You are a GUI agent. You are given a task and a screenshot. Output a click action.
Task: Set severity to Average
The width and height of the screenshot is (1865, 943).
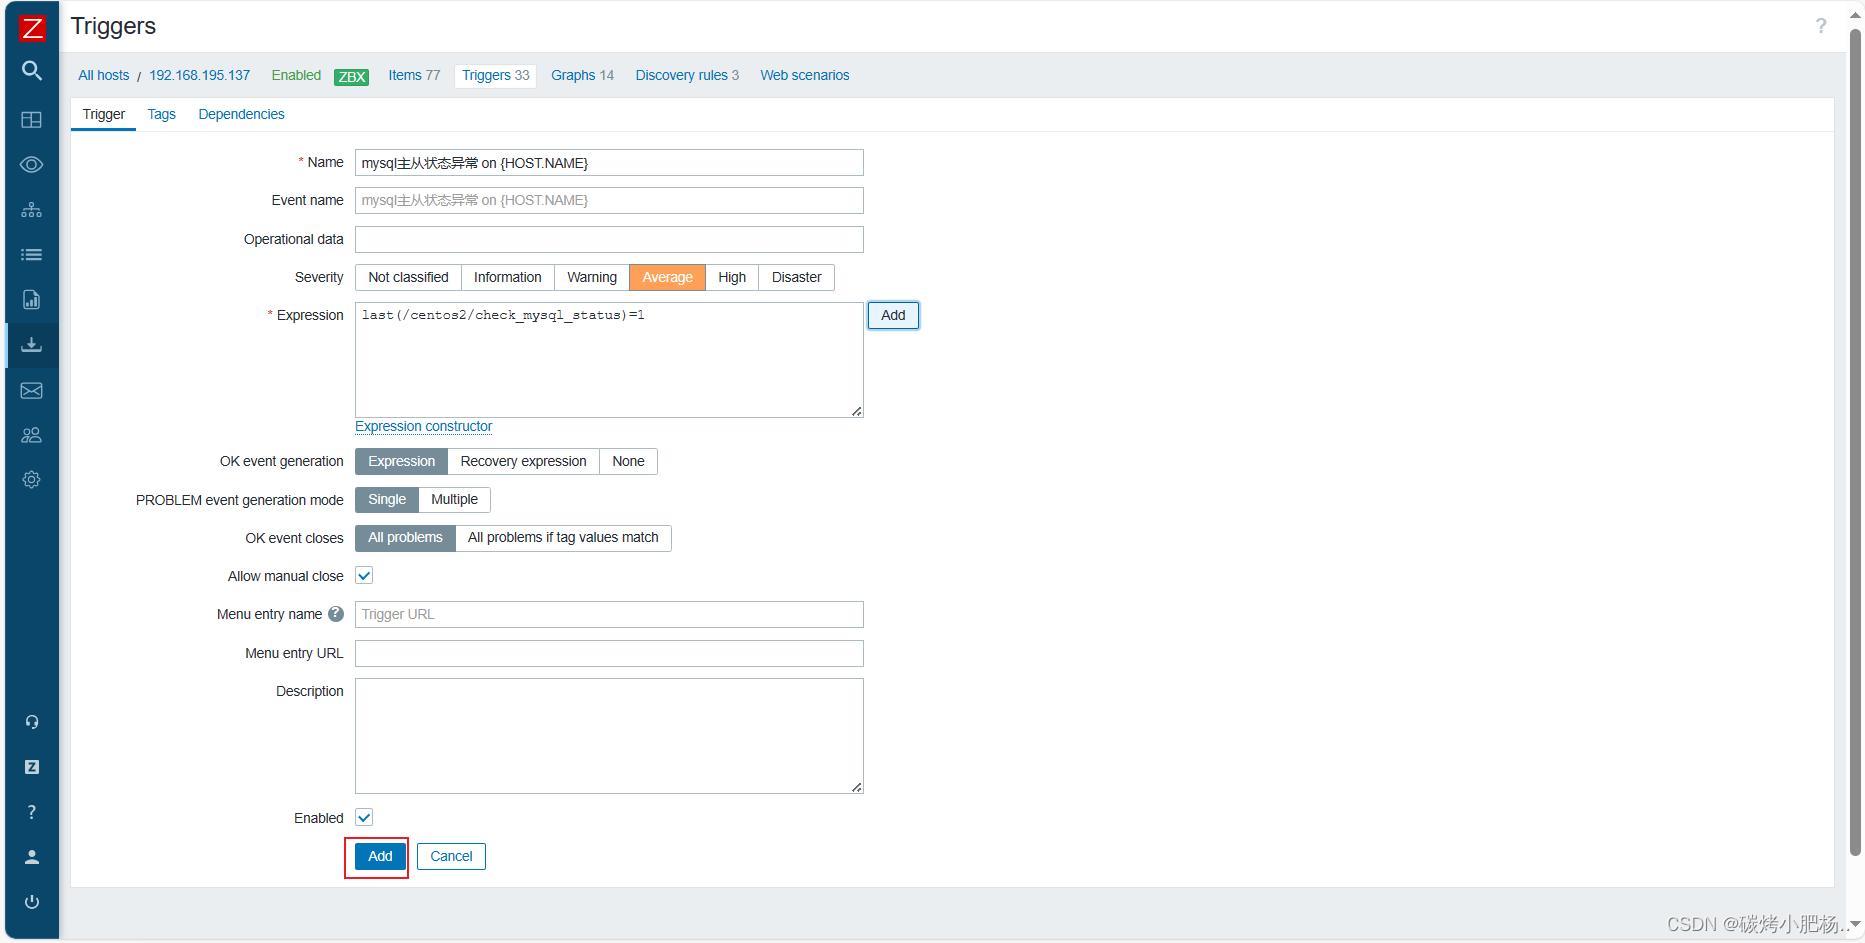click(667, 278)
